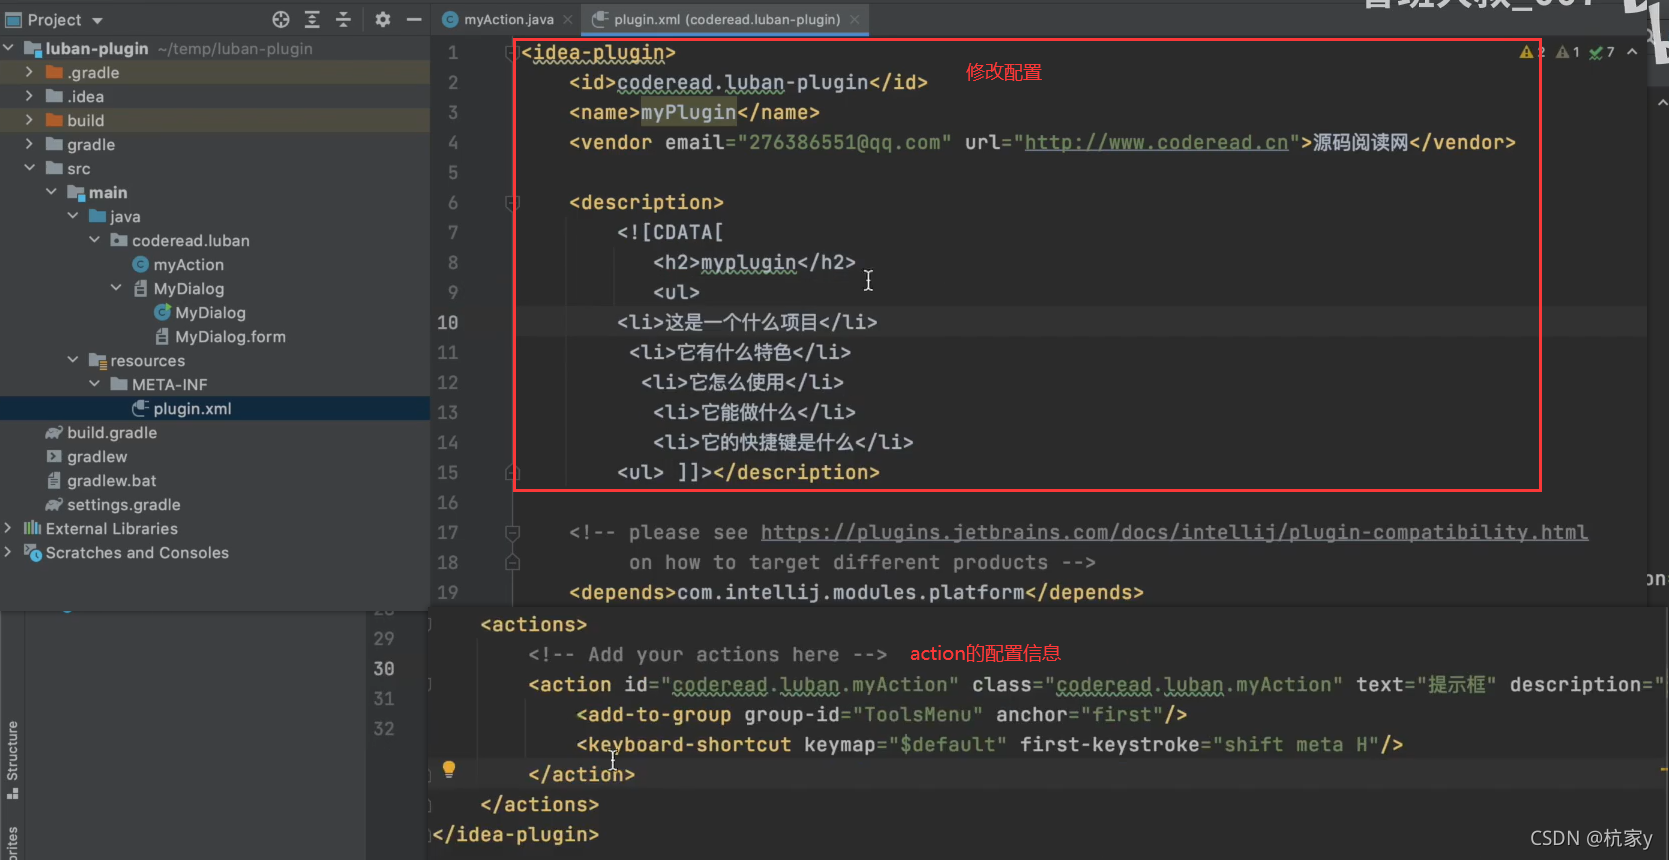This screenshot has height=860, width=1669.
Task: Hide the Project tool window with minus icon
Action: 413,19
